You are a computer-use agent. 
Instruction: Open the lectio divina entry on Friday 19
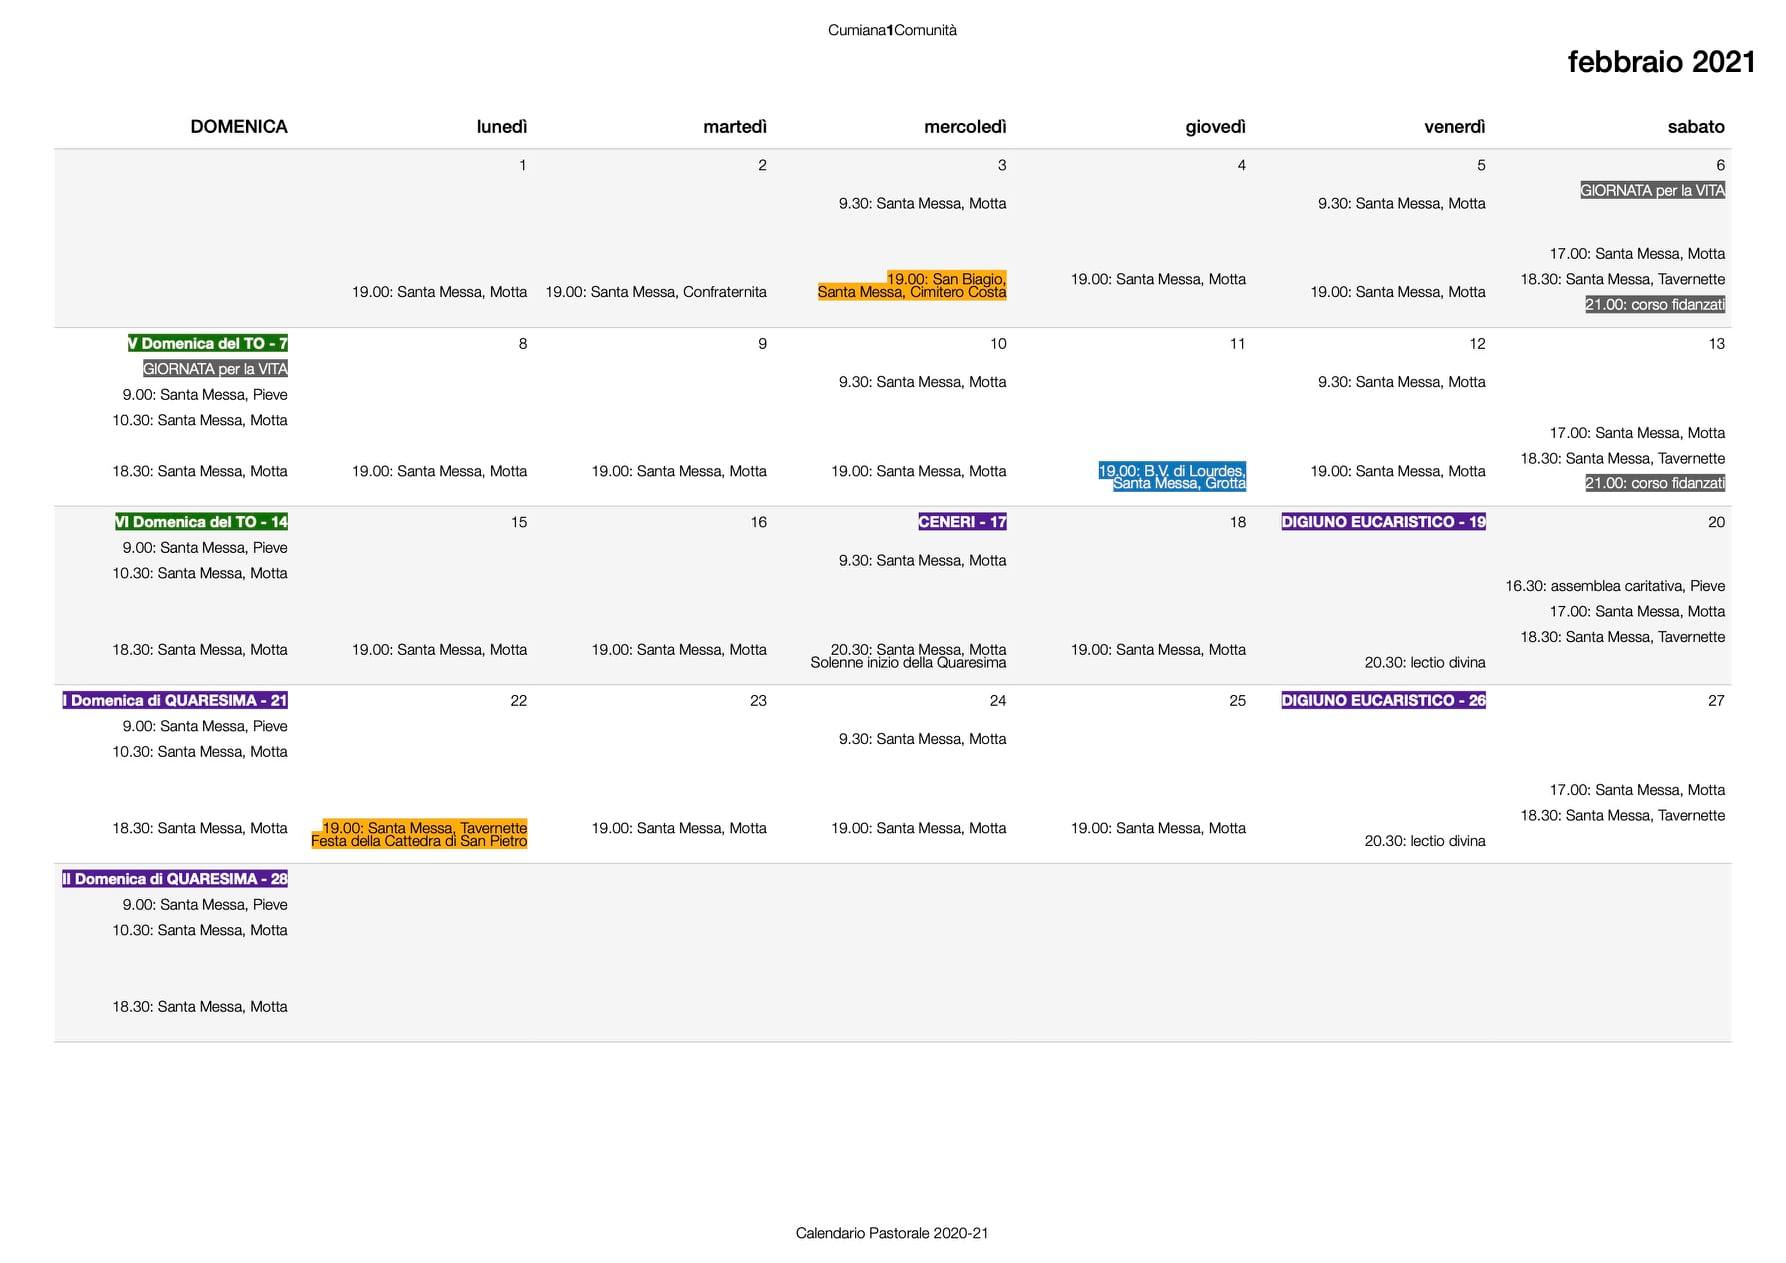pyautogui.click(x=1424, y=662)
